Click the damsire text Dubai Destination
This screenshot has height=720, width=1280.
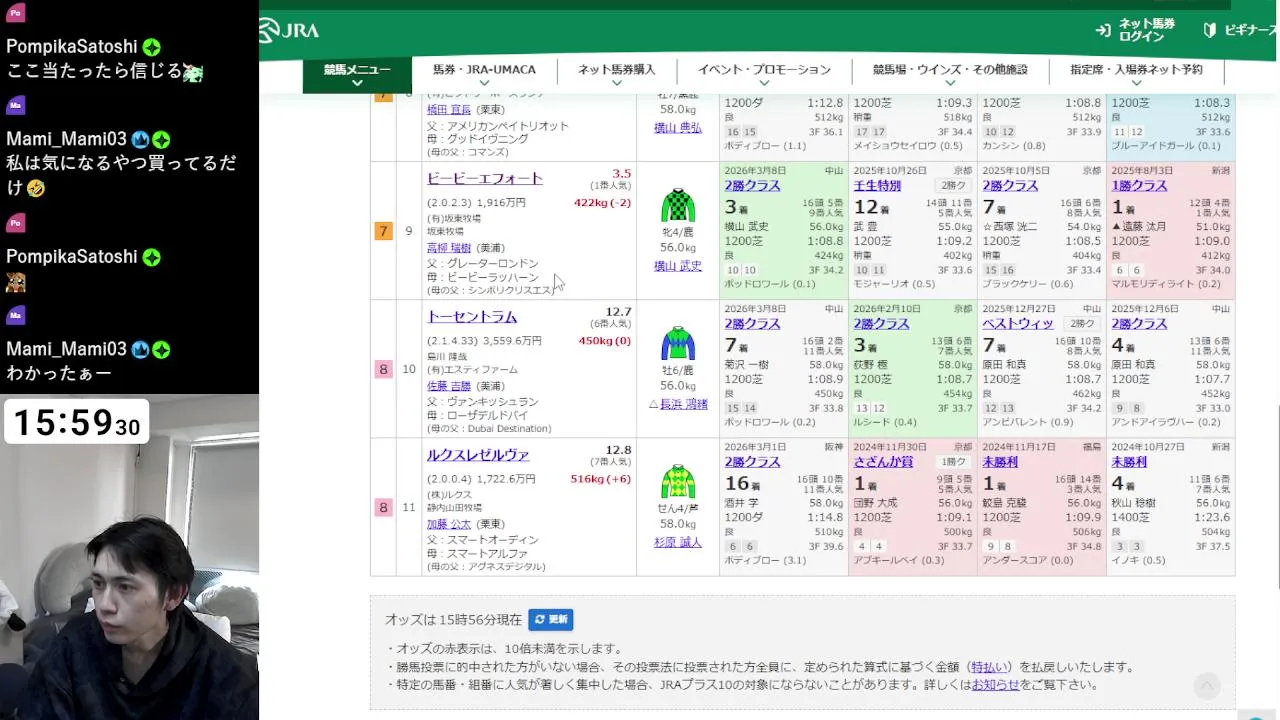point(508,428)
